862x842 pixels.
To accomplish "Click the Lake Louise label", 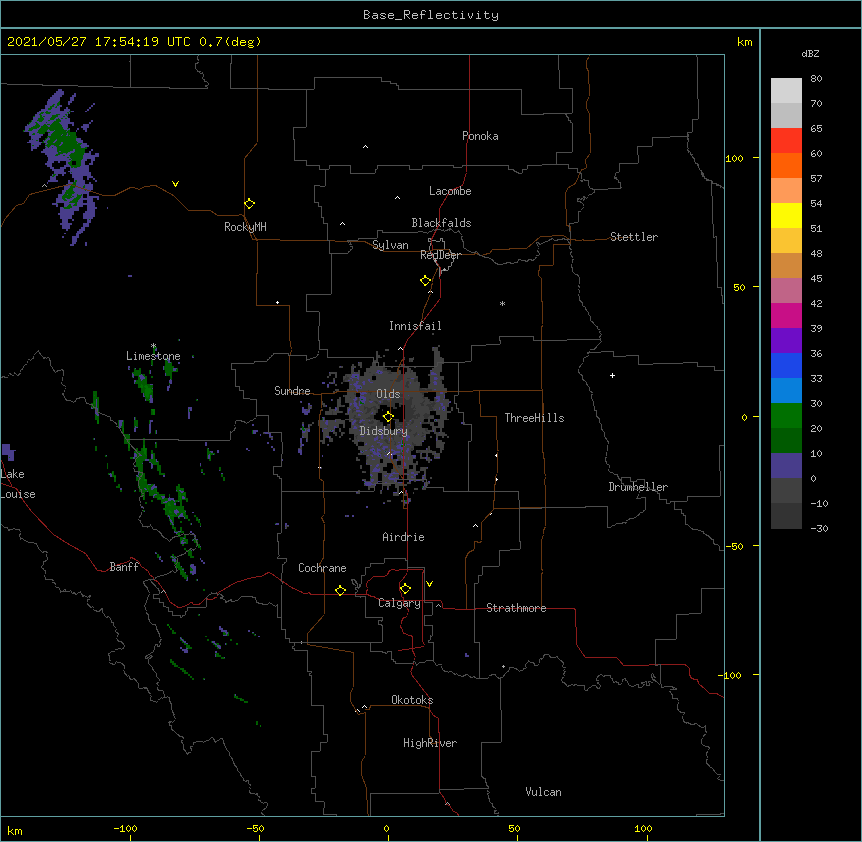I will [18, 484].
